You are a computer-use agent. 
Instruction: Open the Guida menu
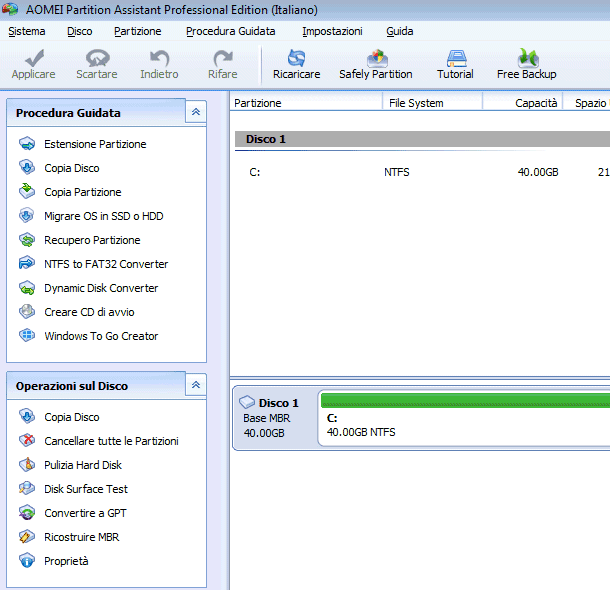(x=400, y=31)
